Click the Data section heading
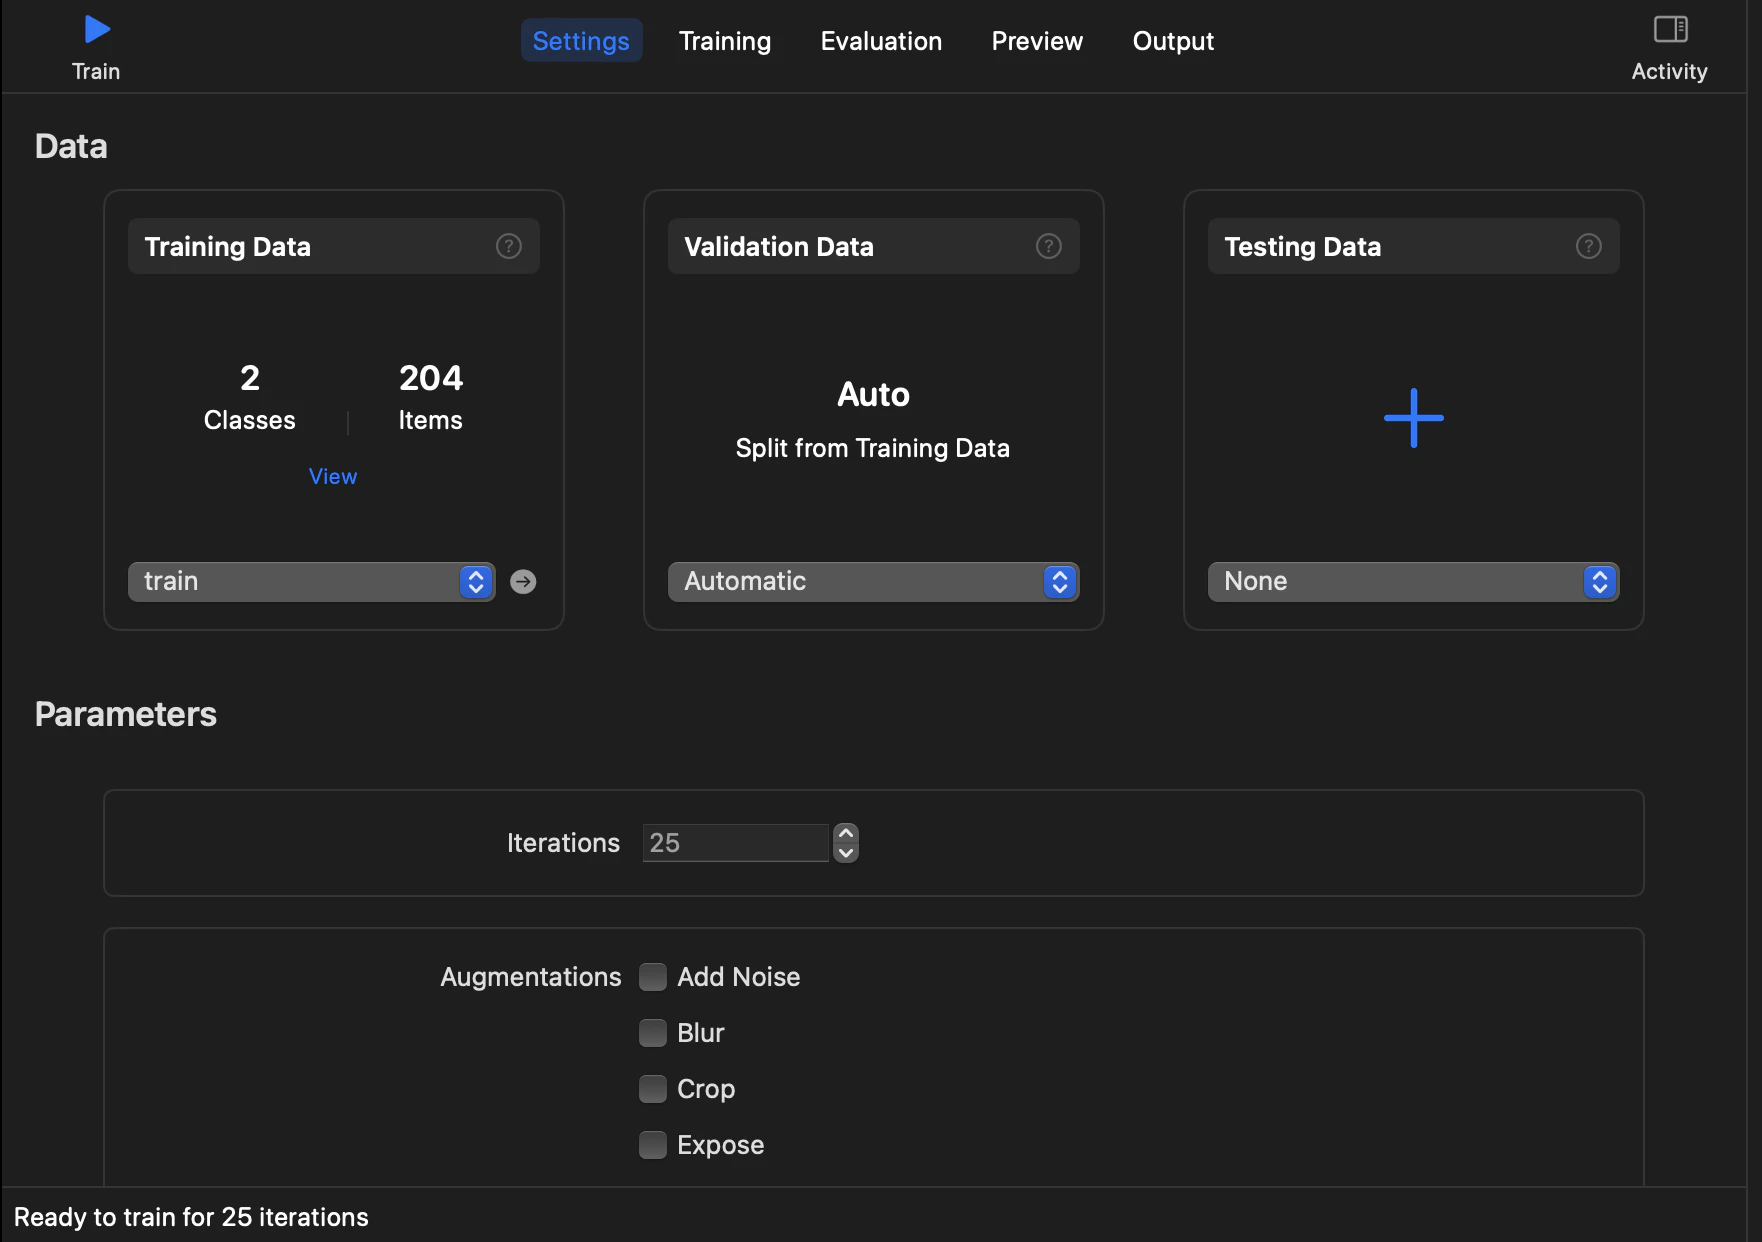 (x=71, y=146)
